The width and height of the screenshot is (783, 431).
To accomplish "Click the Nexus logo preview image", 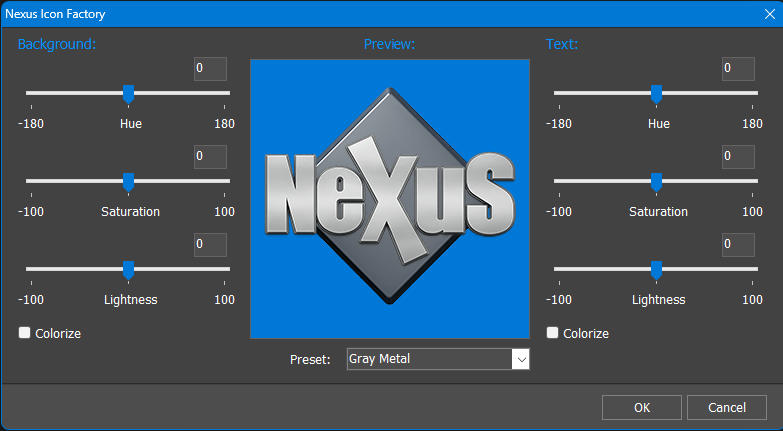I will point(390,198).
